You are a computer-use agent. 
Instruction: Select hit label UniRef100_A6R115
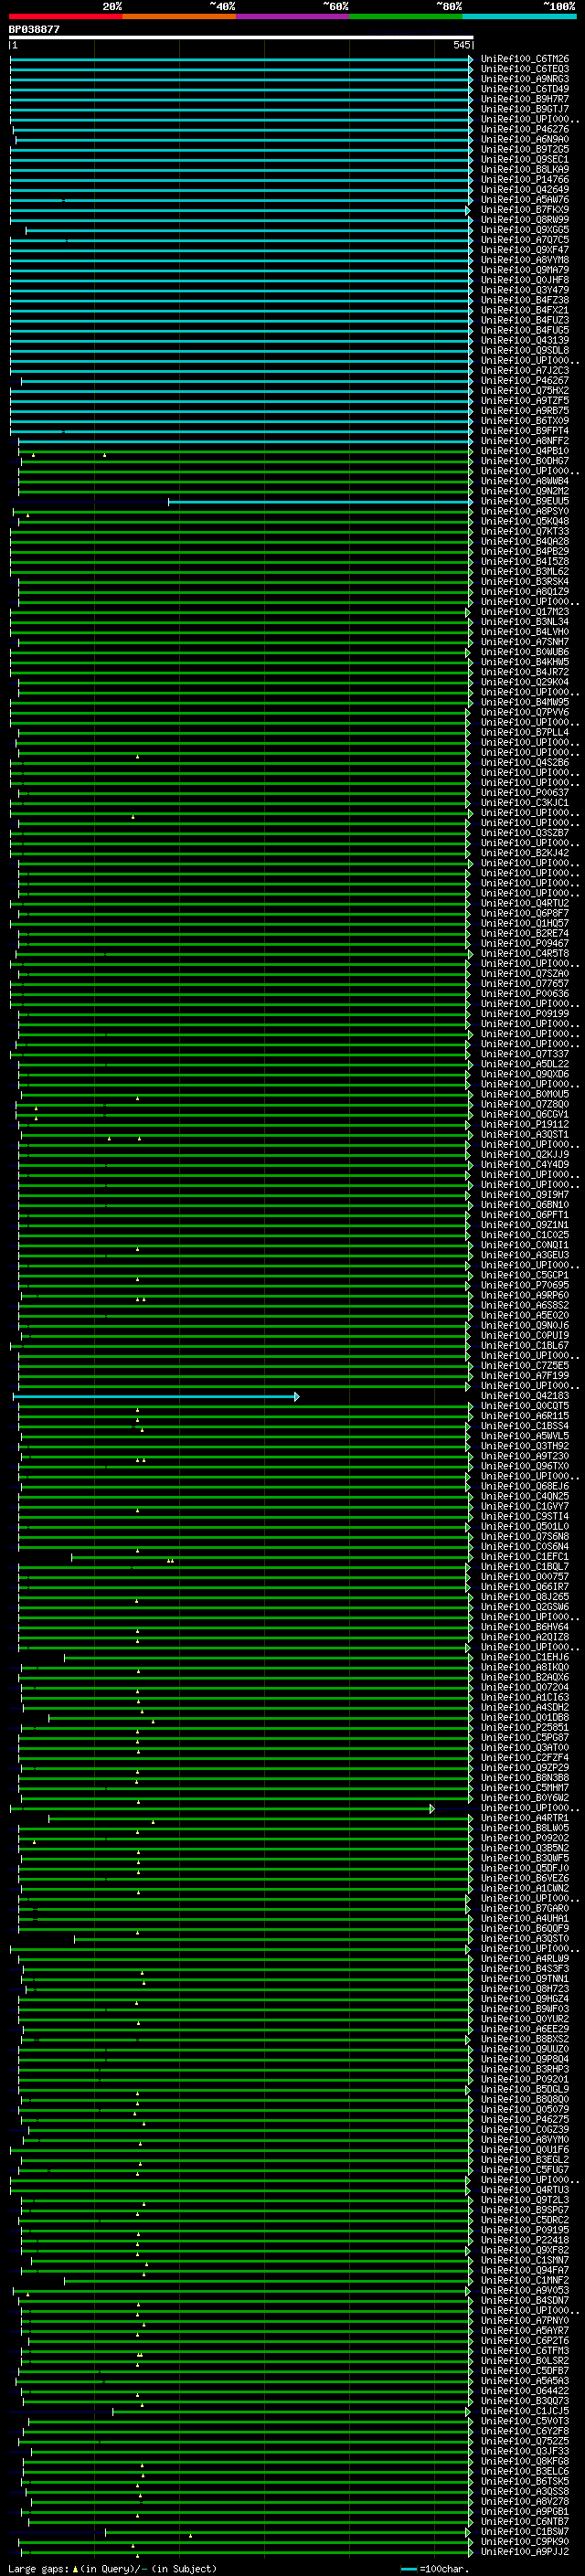pyautogui.click(x=525, y=1416)
